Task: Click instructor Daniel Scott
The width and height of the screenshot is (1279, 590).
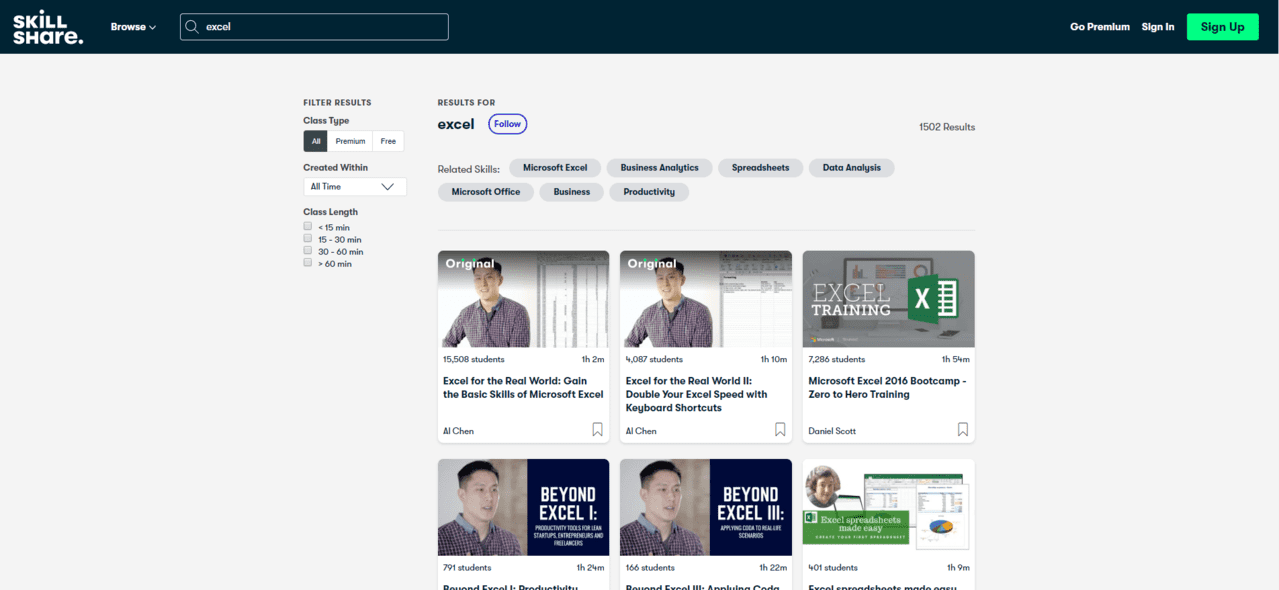Action: pos(832,431)
